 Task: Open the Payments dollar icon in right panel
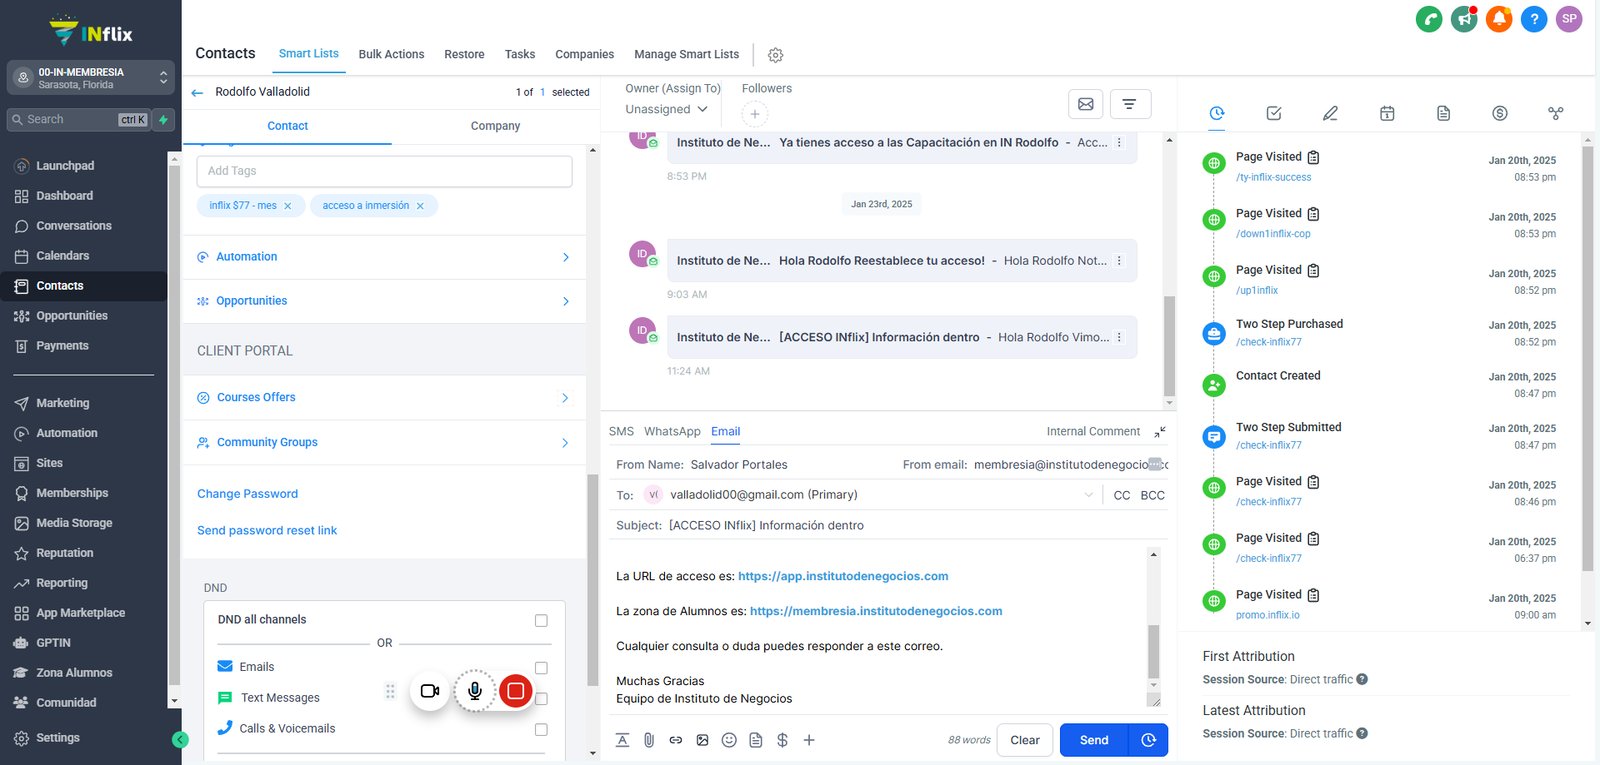[1500, 113]
